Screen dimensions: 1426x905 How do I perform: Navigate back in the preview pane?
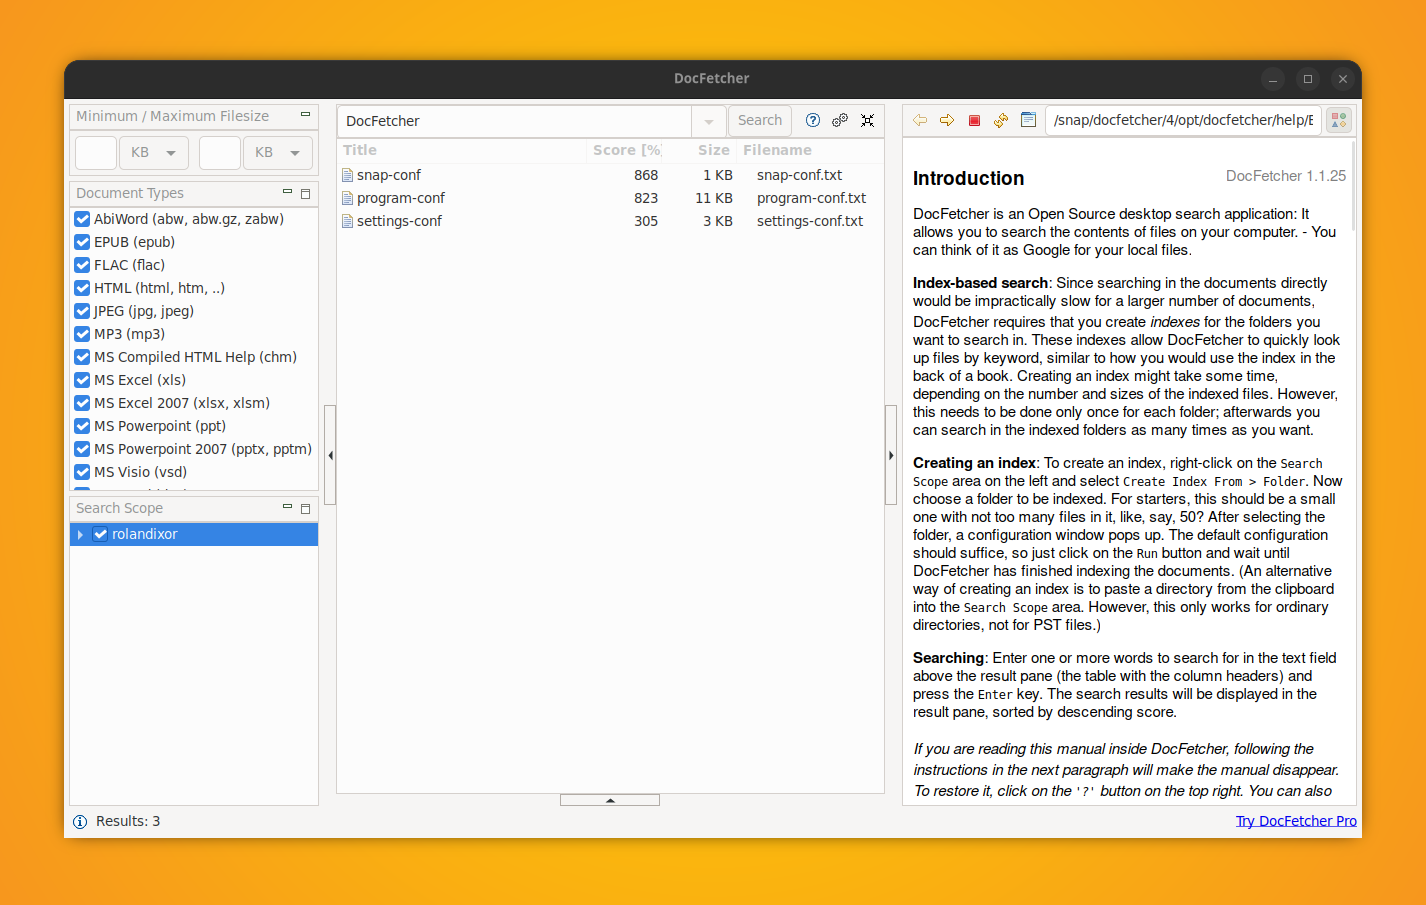click(x=919, y=119)
